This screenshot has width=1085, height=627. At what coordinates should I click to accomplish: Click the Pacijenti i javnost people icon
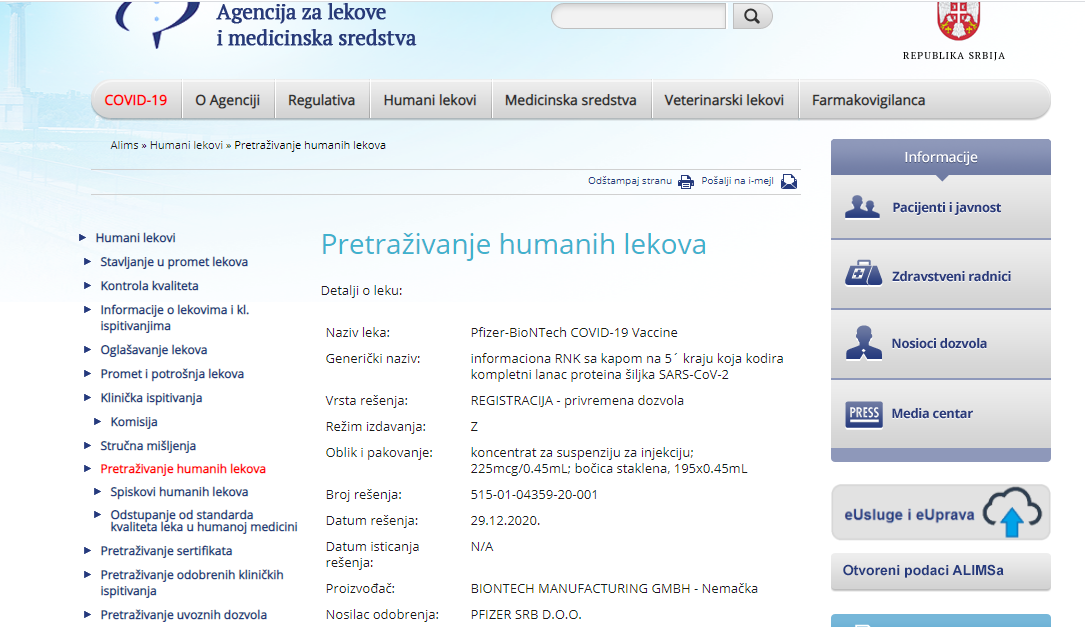click(x=862, y=207)
